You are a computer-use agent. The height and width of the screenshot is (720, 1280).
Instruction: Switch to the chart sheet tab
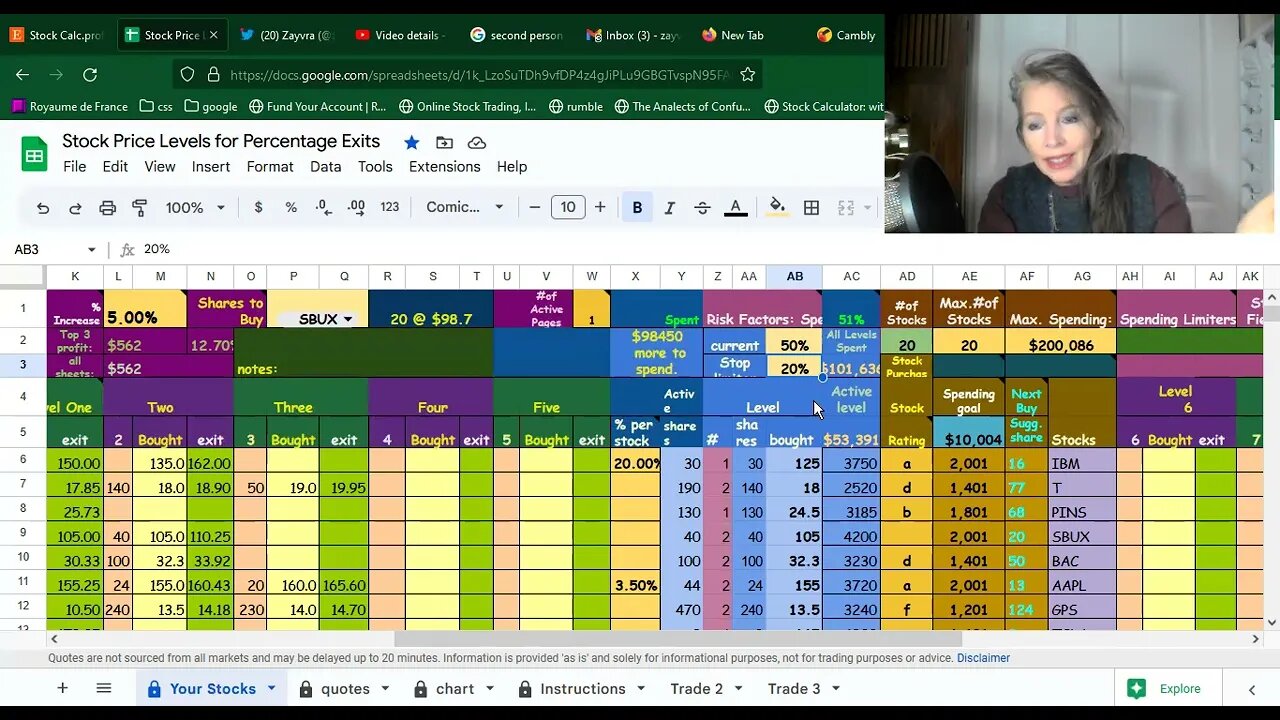point(455,688)
